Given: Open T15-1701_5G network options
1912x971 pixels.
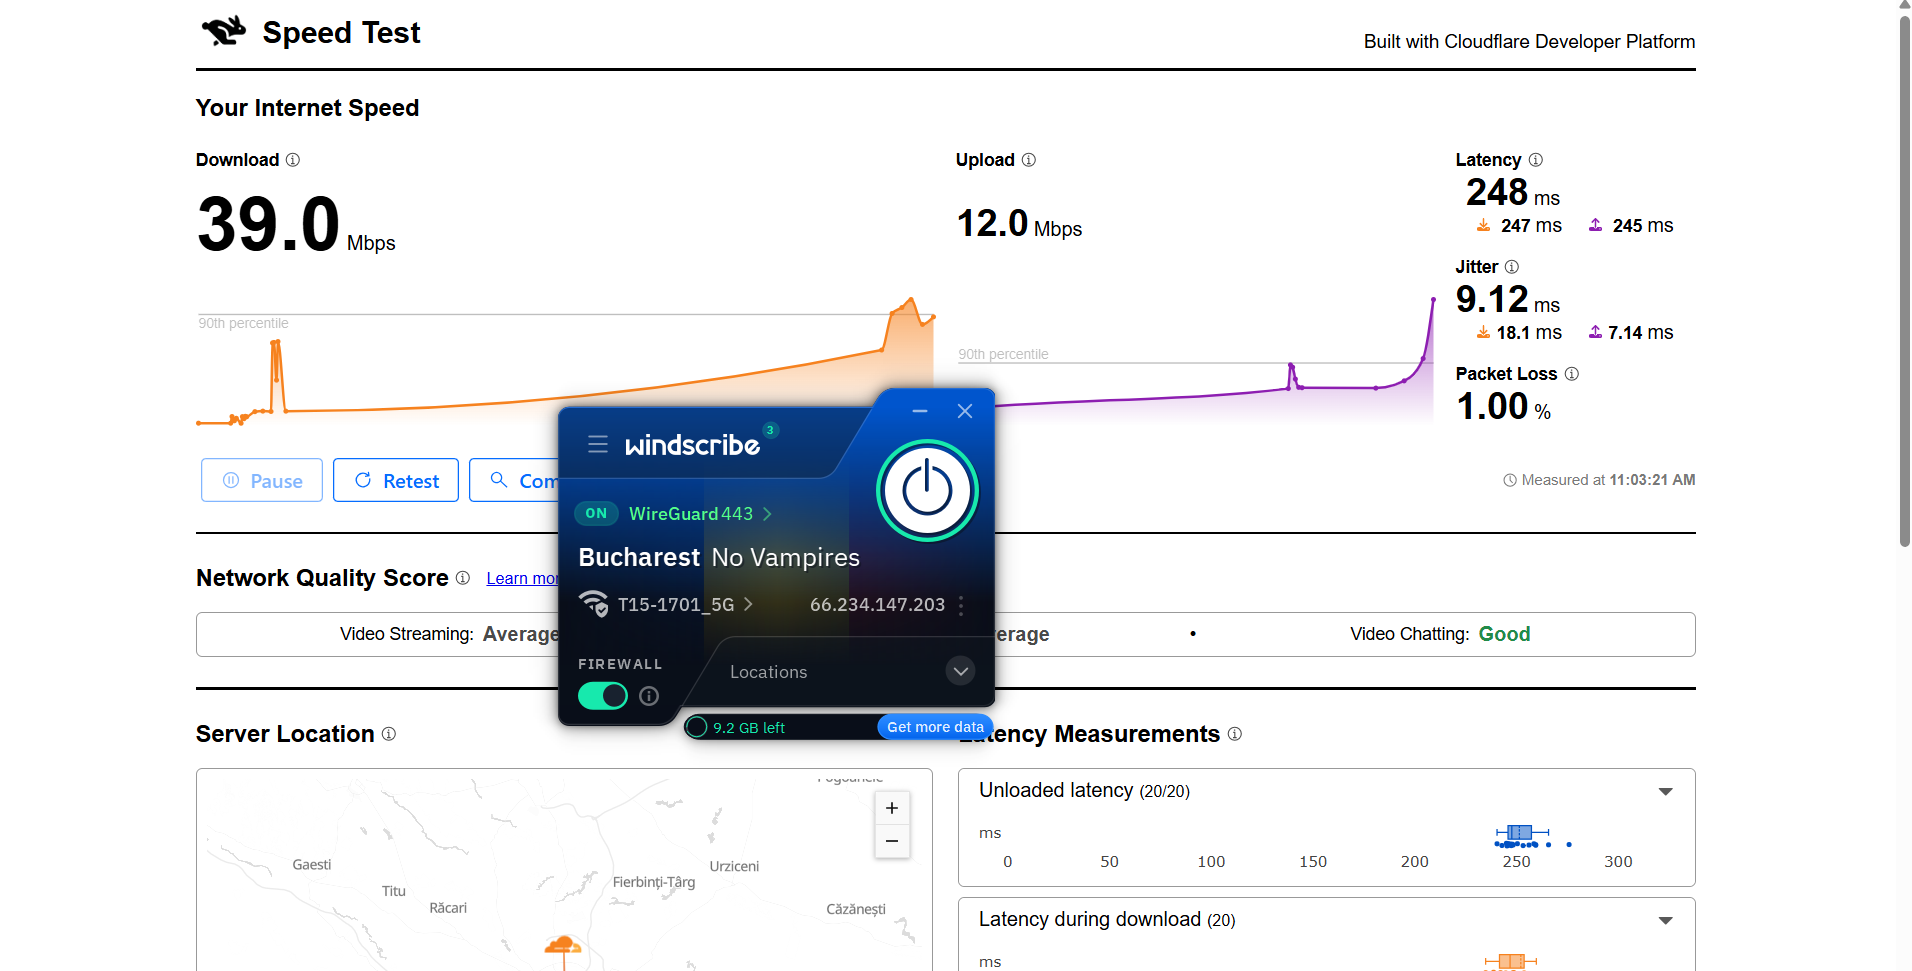Looking at the screenshot, I should click(x=685, y=605).
